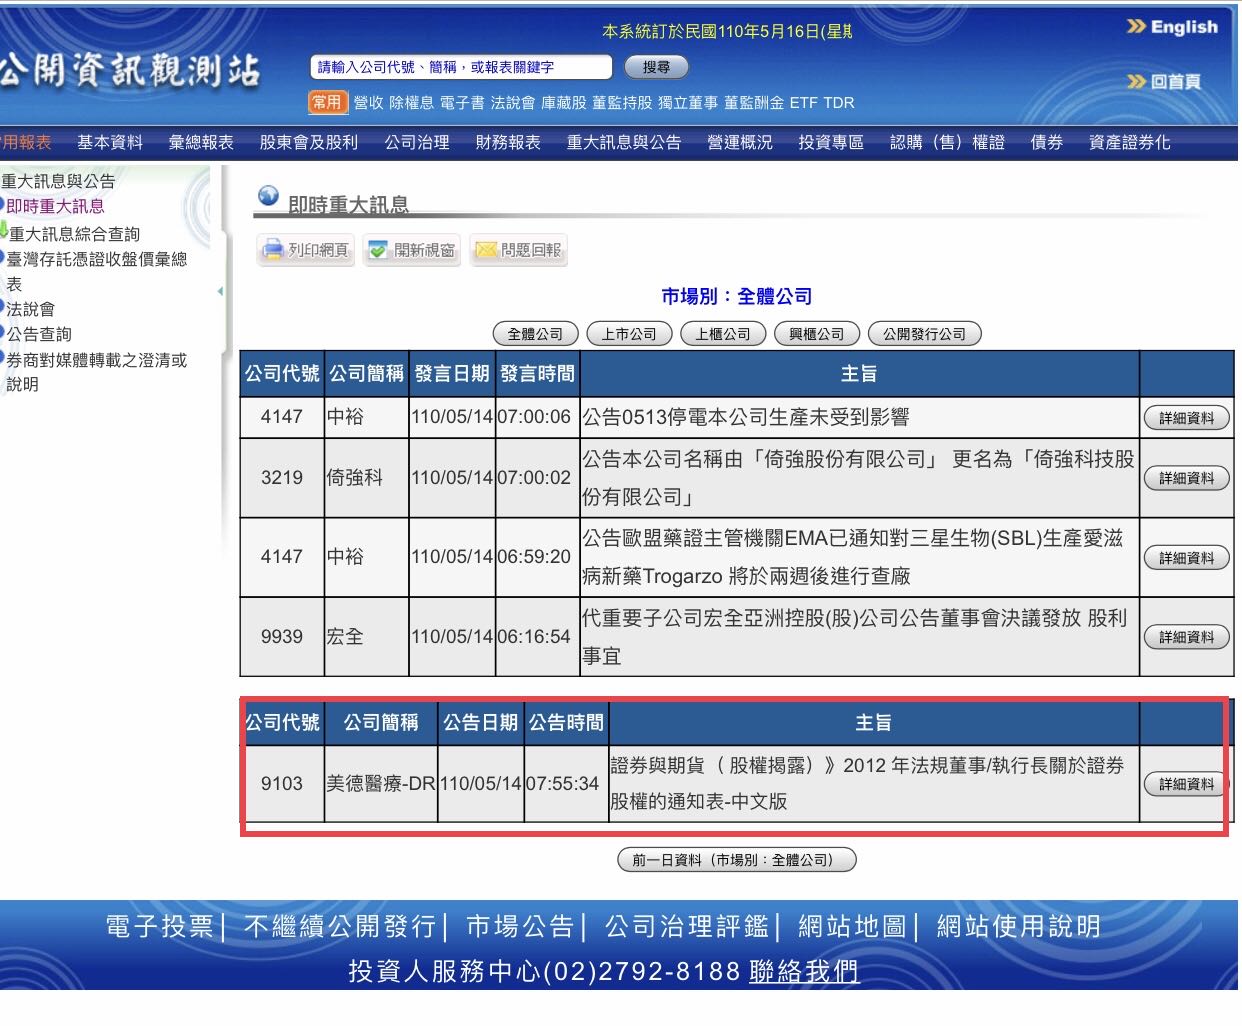
Task: View 詳細資料 for 美德醫療-DR row
Action: (1186, 784)
